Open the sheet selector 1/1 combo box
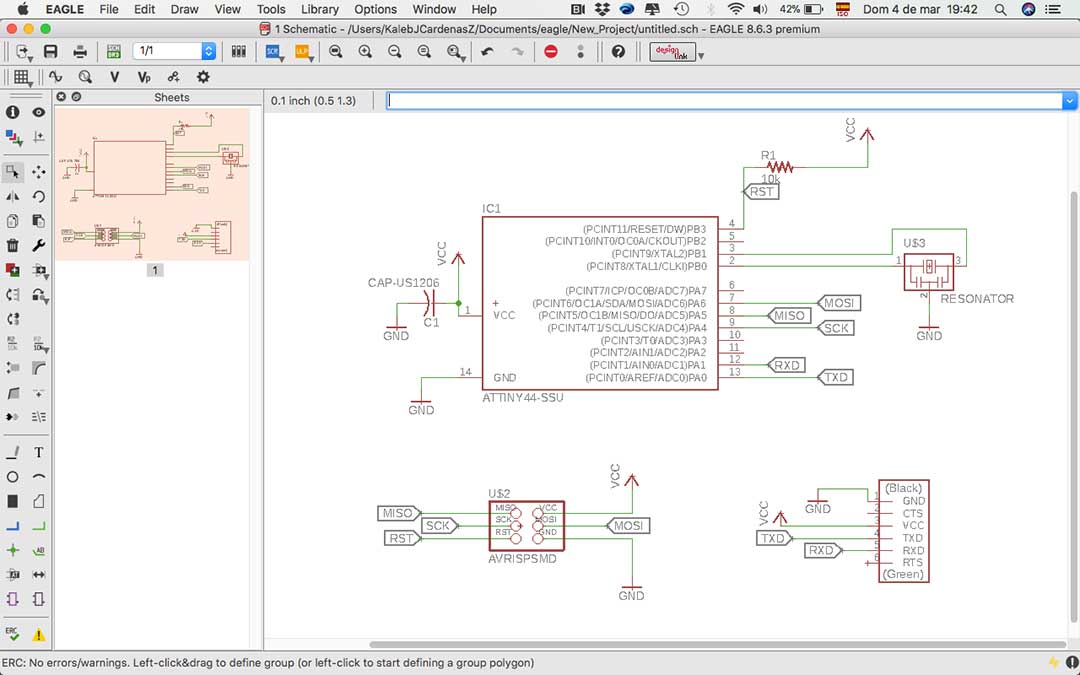The height and width of the screenshot is (675, 1080). [176, 51]
